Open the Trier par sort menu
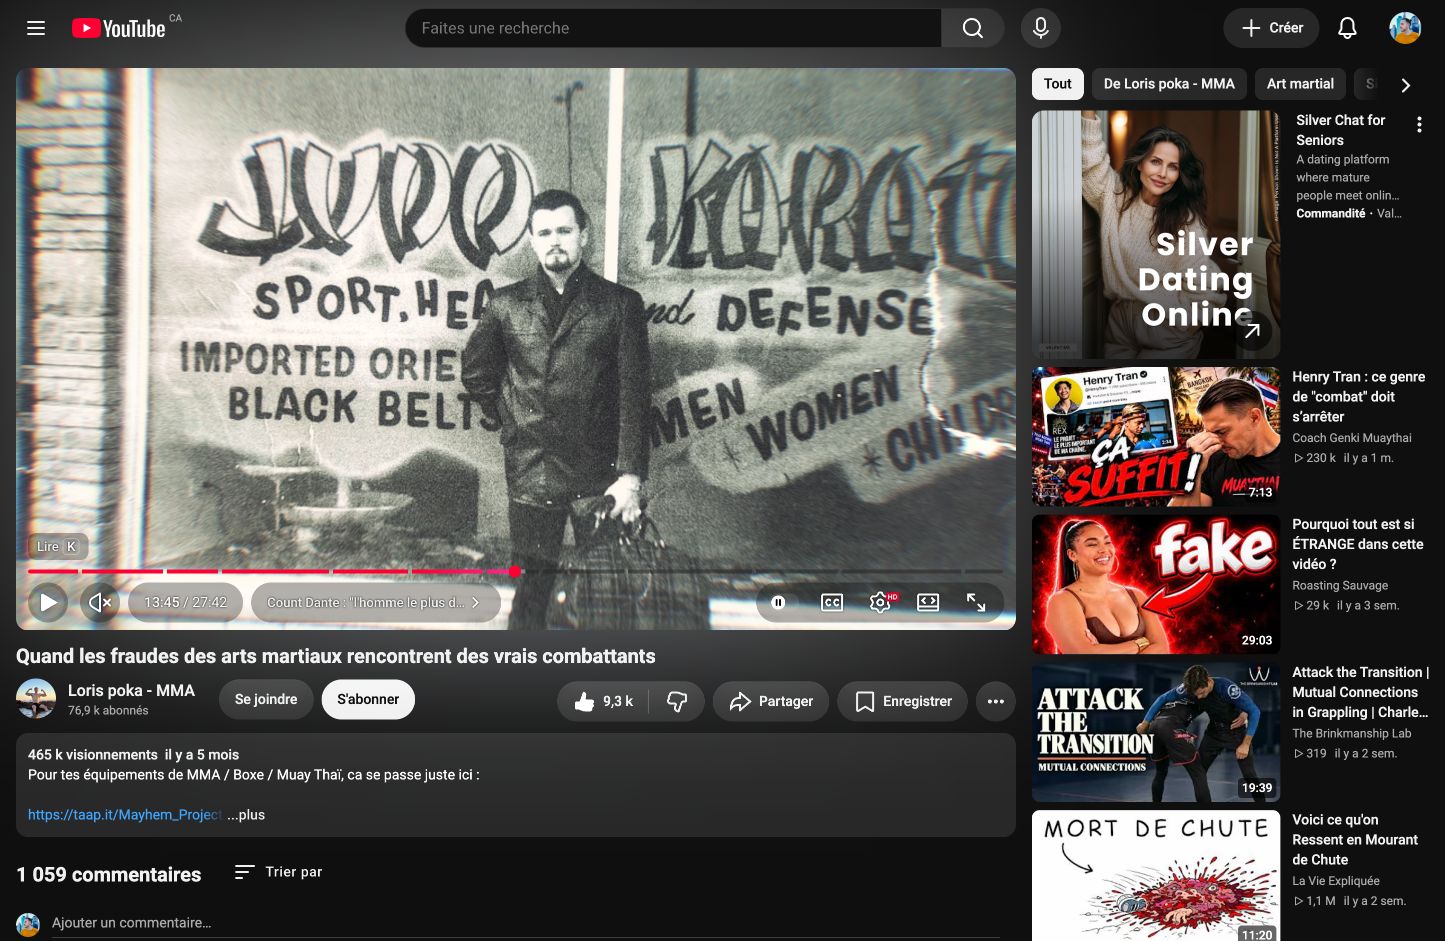Viewport: 1445px width, 941px height. (279, 872)
